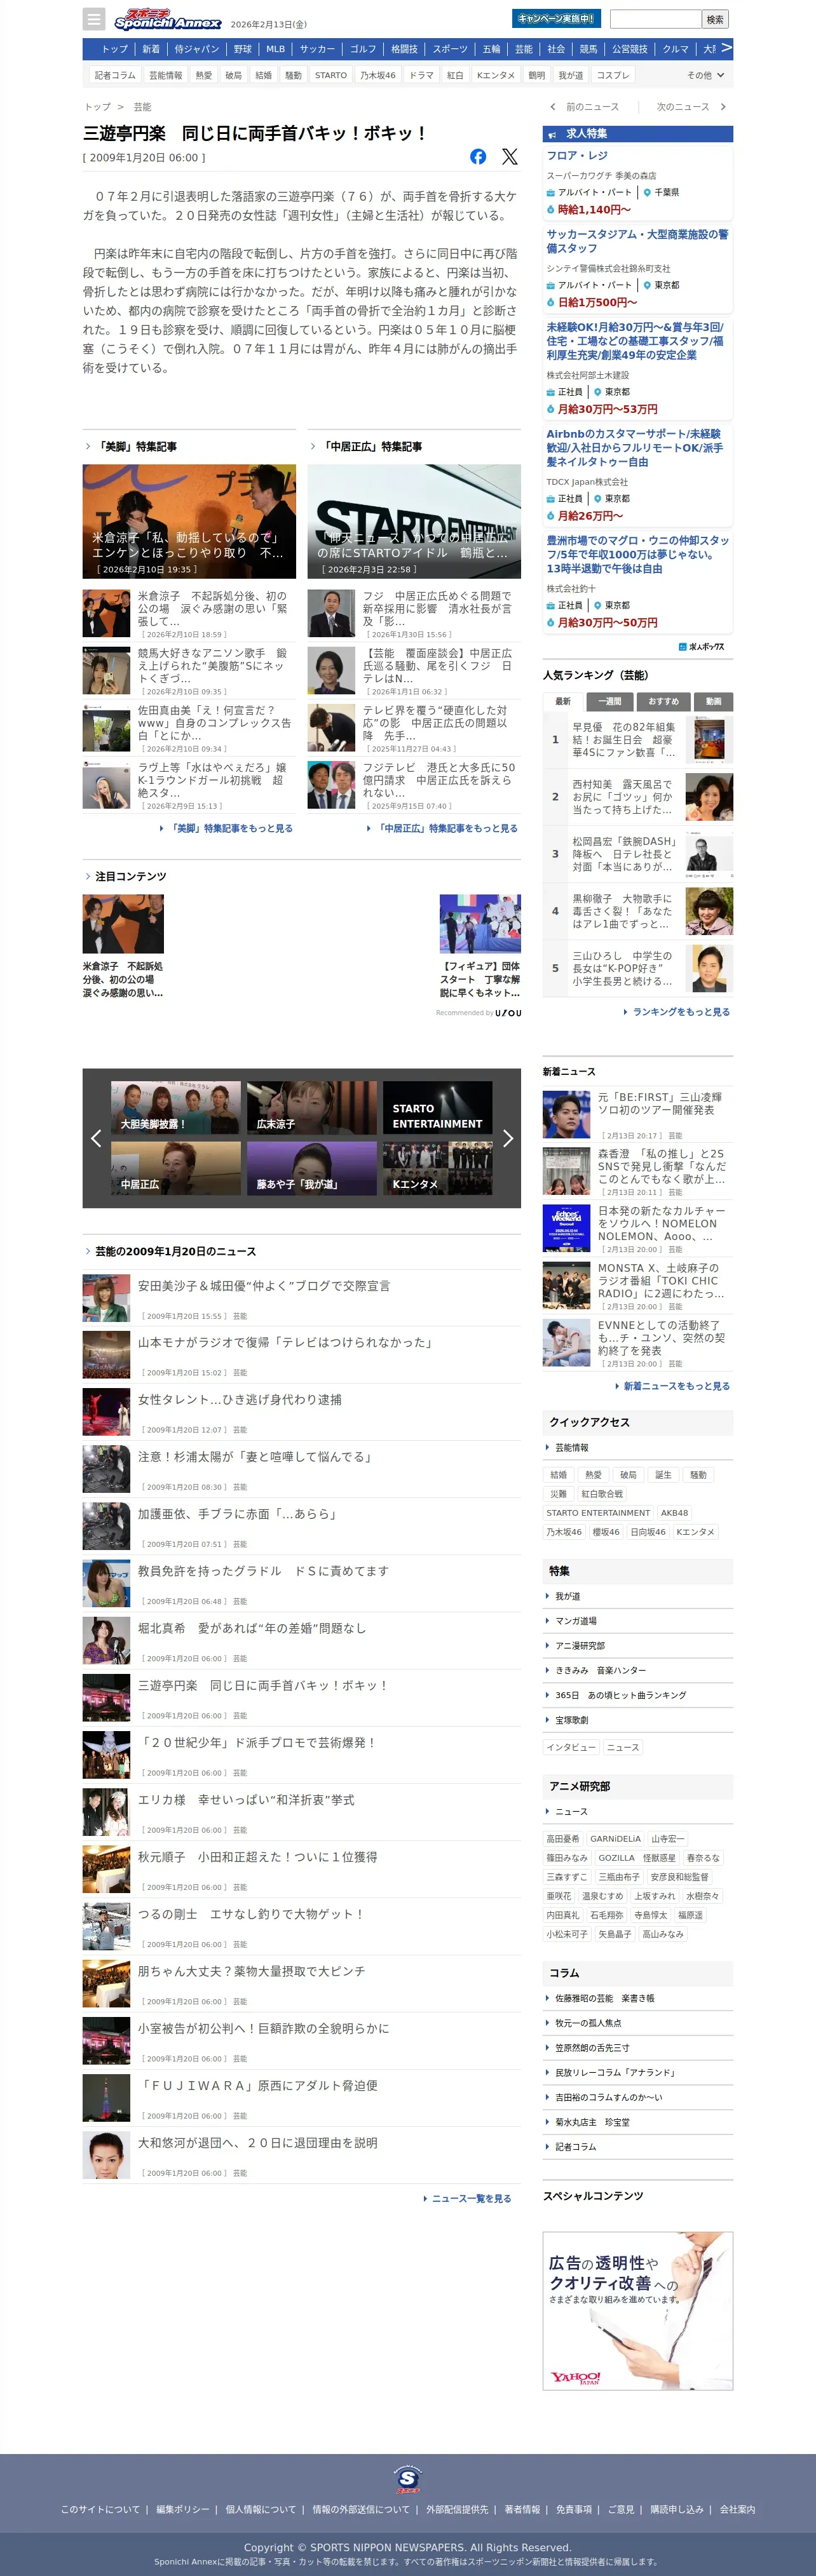Image resolution: width=816 pixels, height=2576 pixels.
Task: Show next slide in the photo carousel
Action: (x=508, y=1138)
